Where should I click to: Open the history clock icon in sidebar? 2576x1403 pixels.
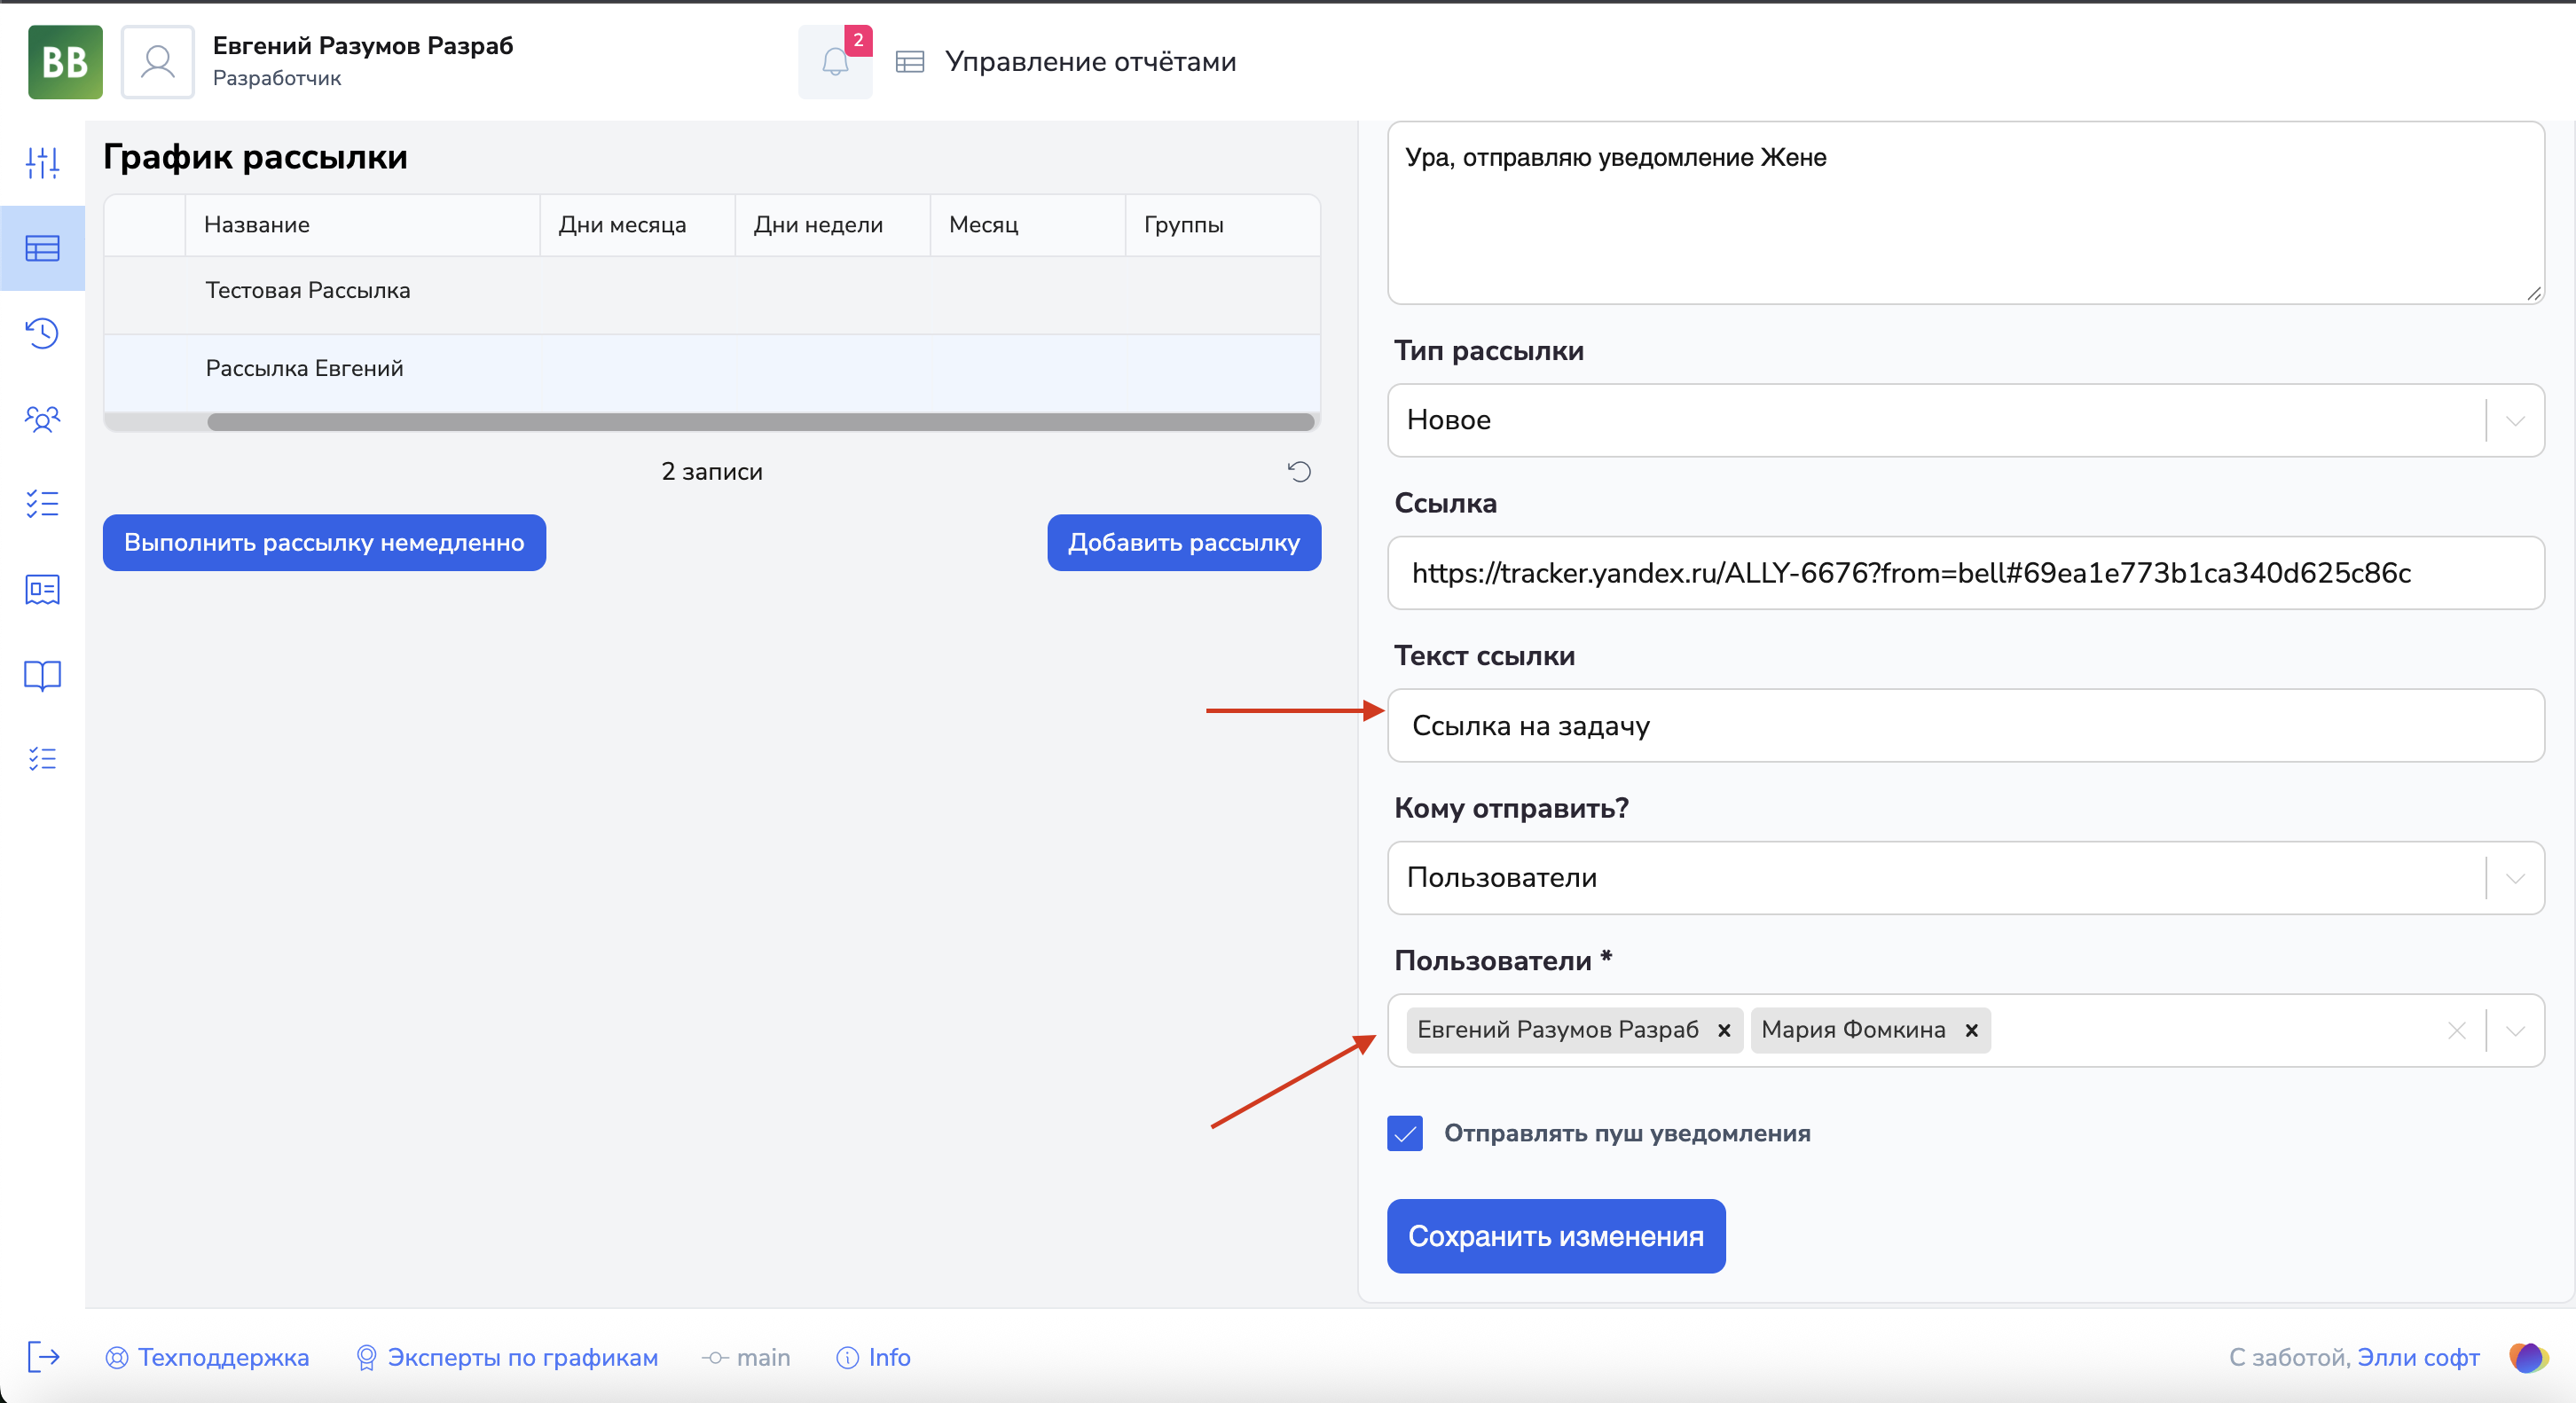click(x=42, y=333)
